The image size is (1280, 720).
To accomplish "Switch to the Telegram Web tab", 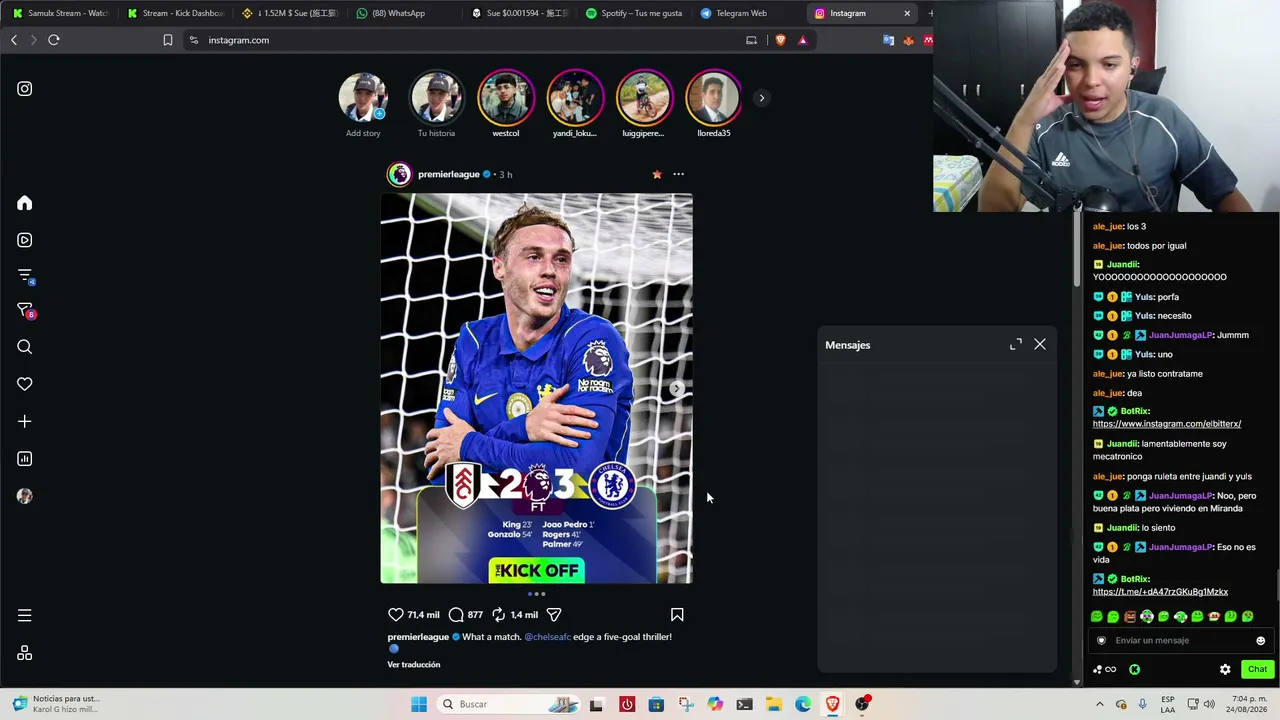I will (748, 13).
